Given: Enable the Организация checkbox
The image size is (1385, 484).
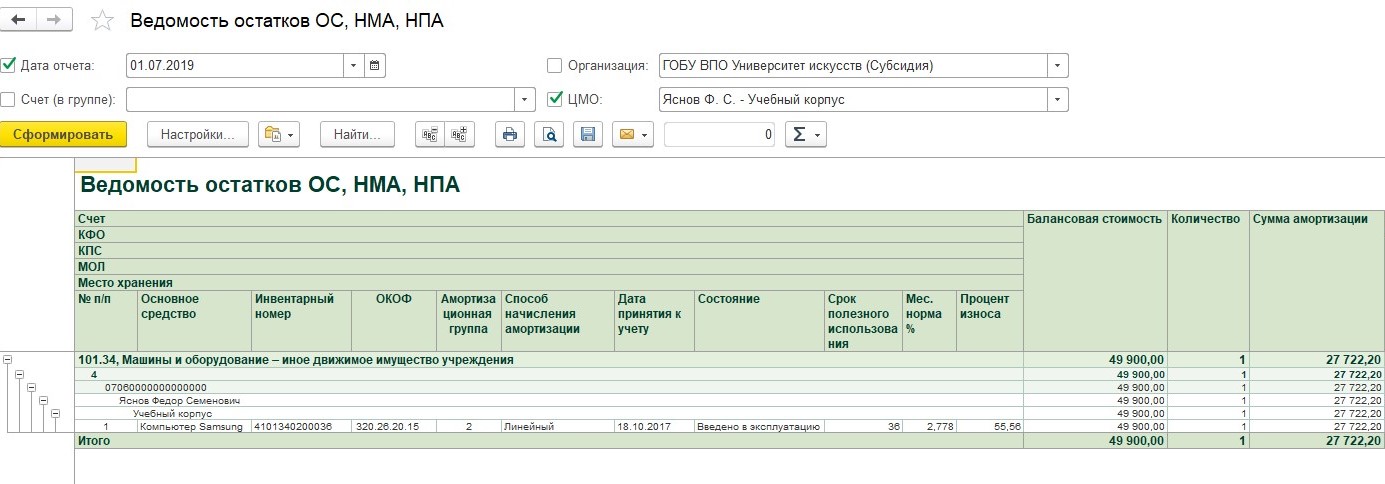Looking at the screenshot, I should [555, 66].
